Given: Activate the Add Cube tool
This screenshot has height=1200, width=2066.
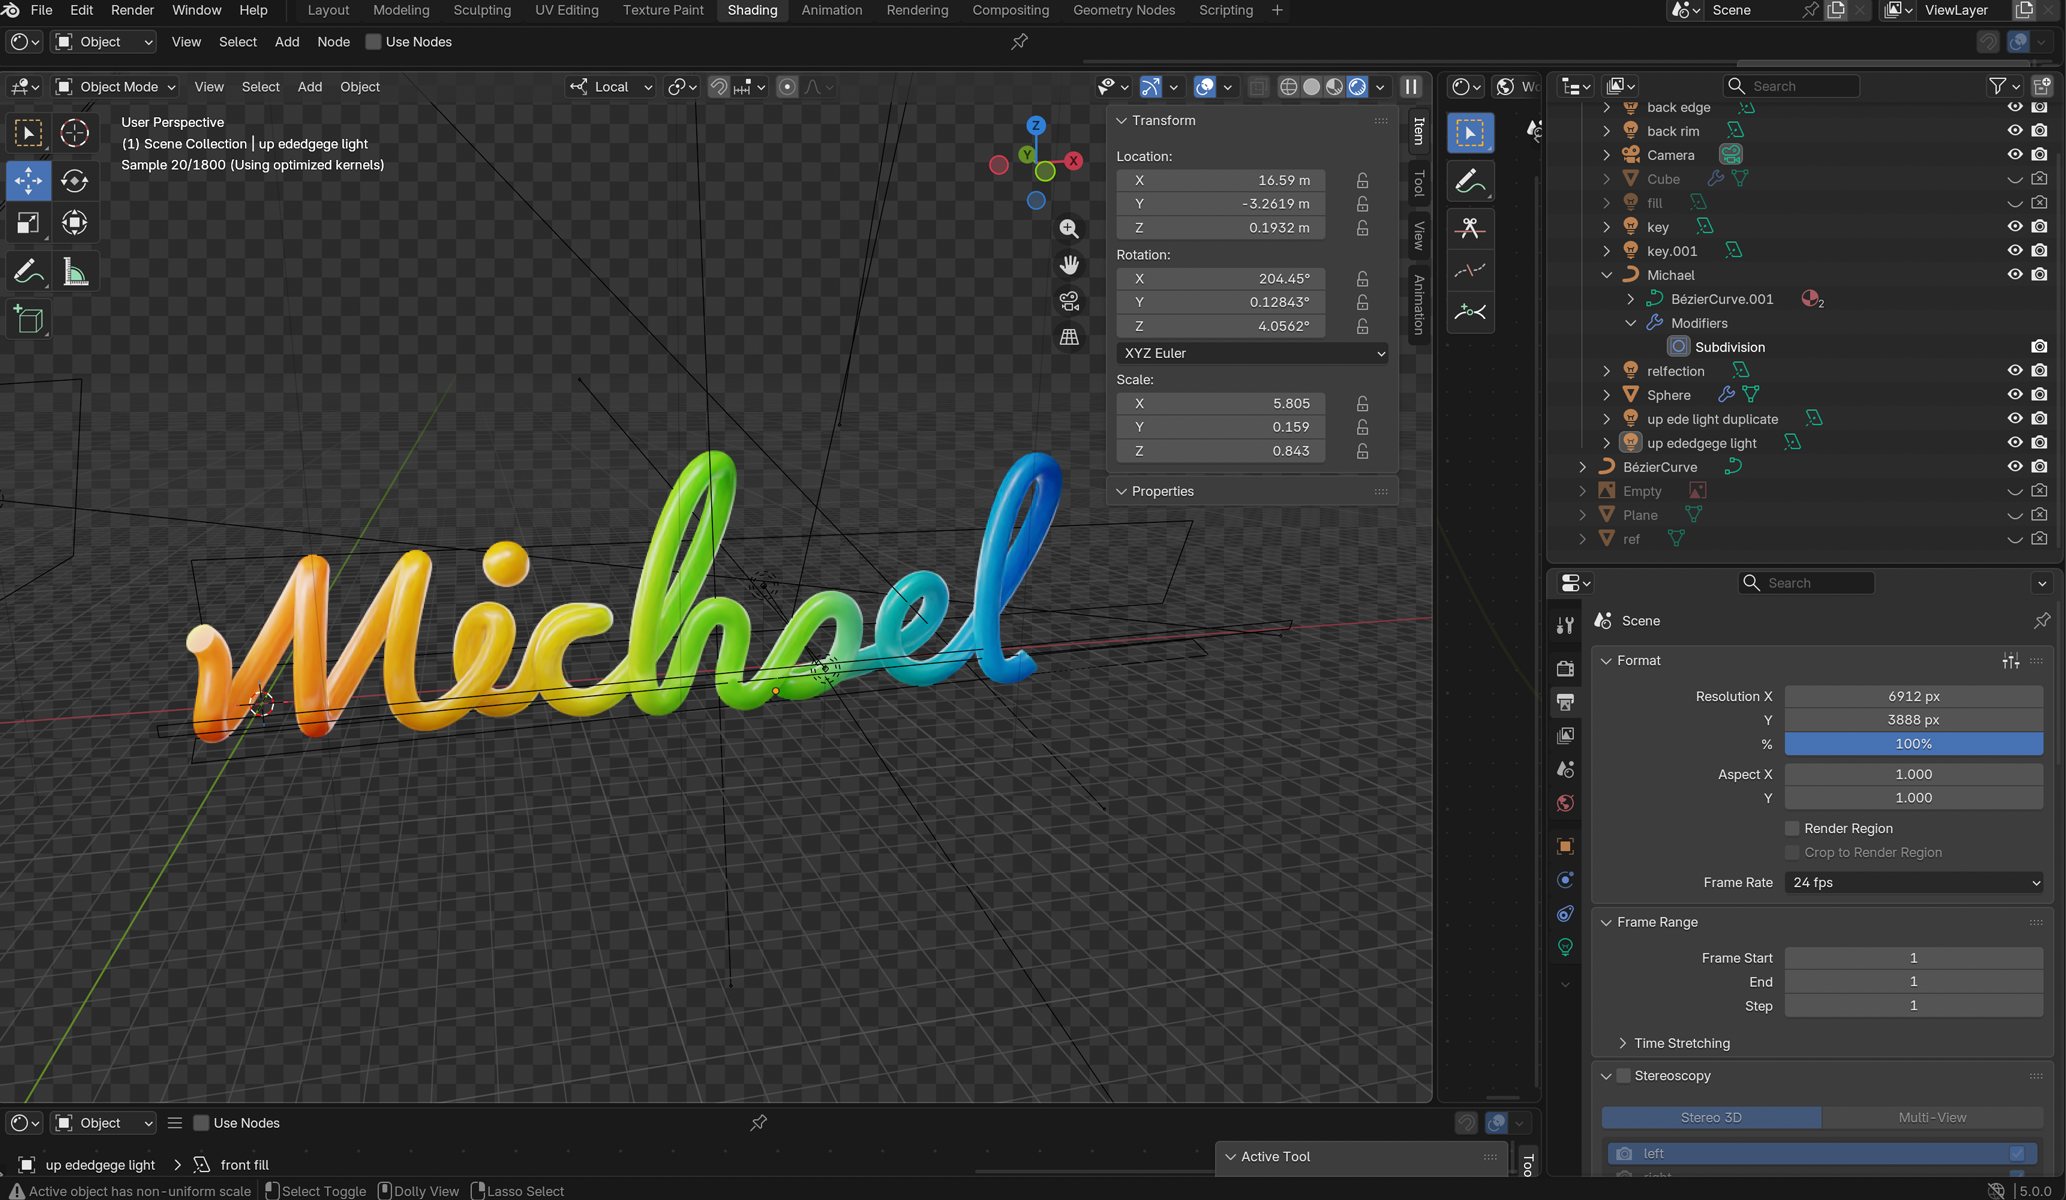Looking at the screenshot, I should [29, 320].
